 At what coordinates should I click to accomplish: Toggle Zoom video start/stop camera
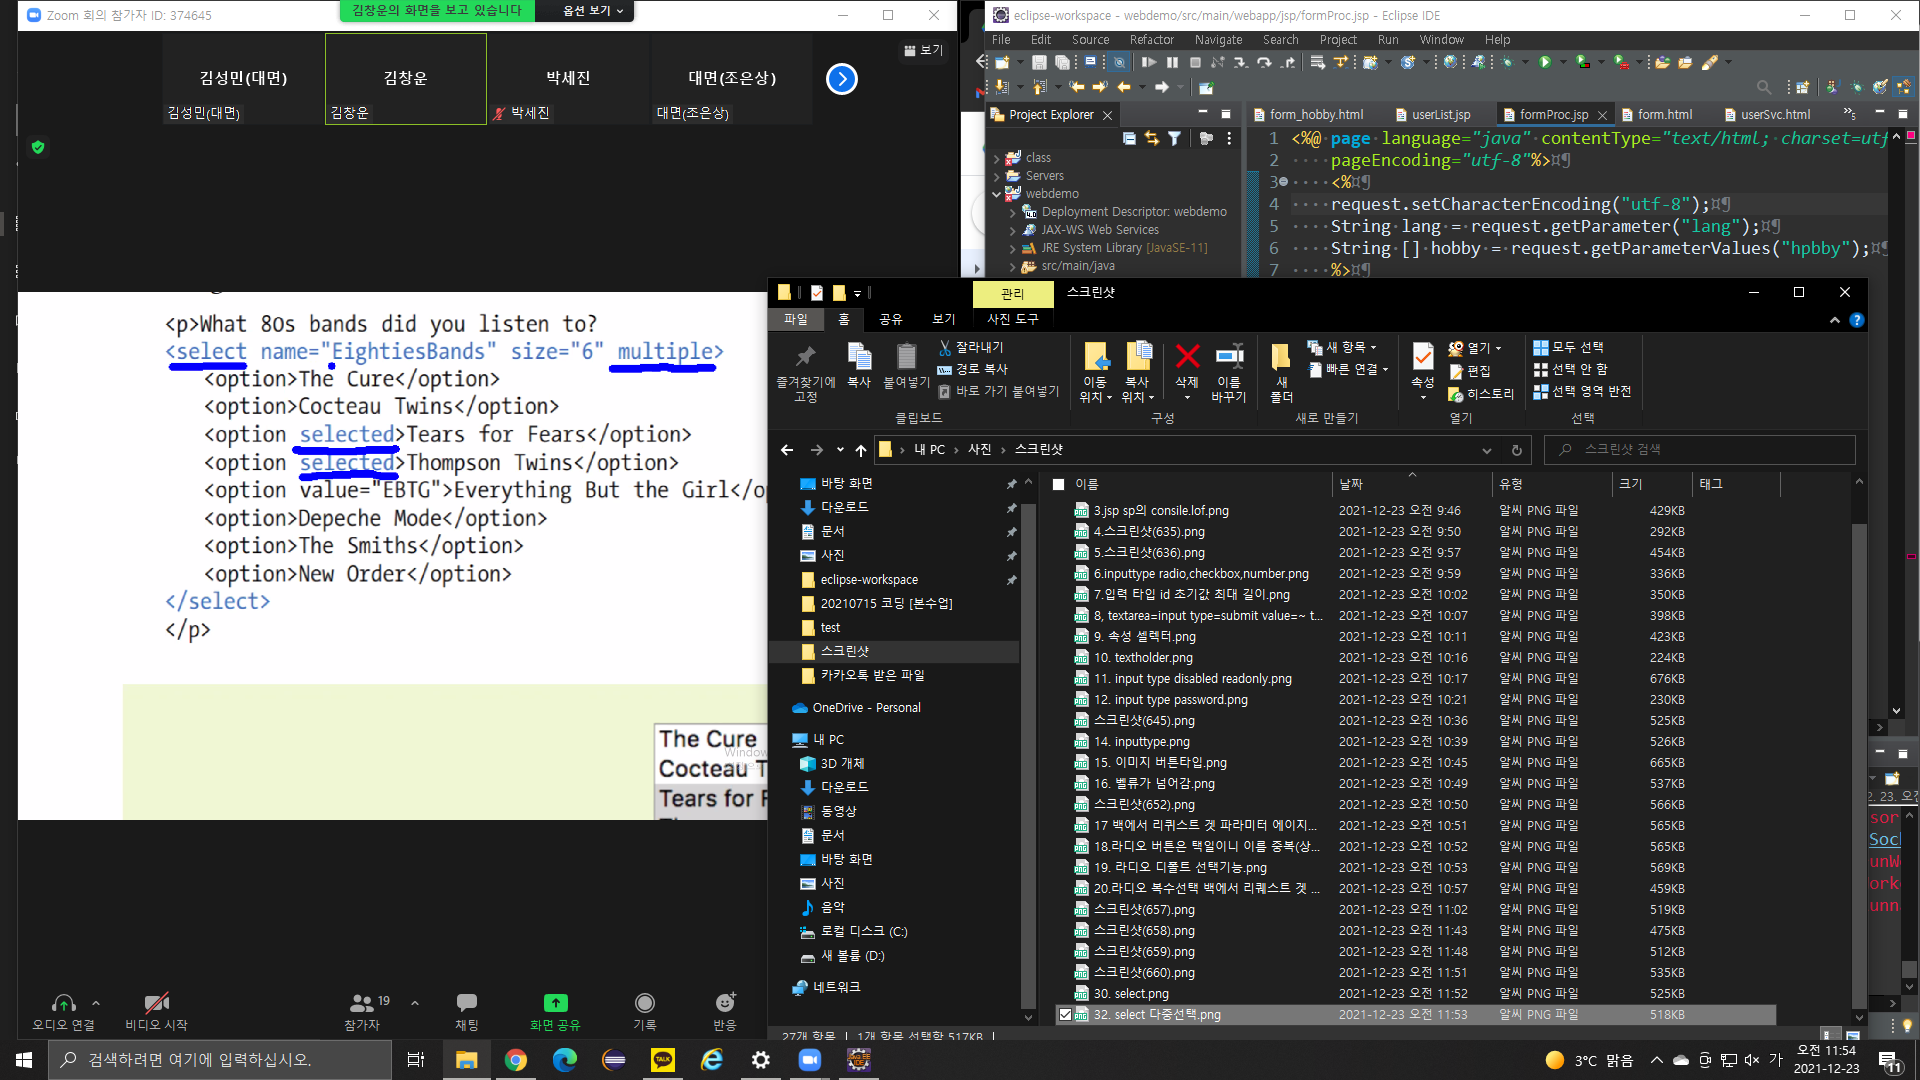[156, 1003]
